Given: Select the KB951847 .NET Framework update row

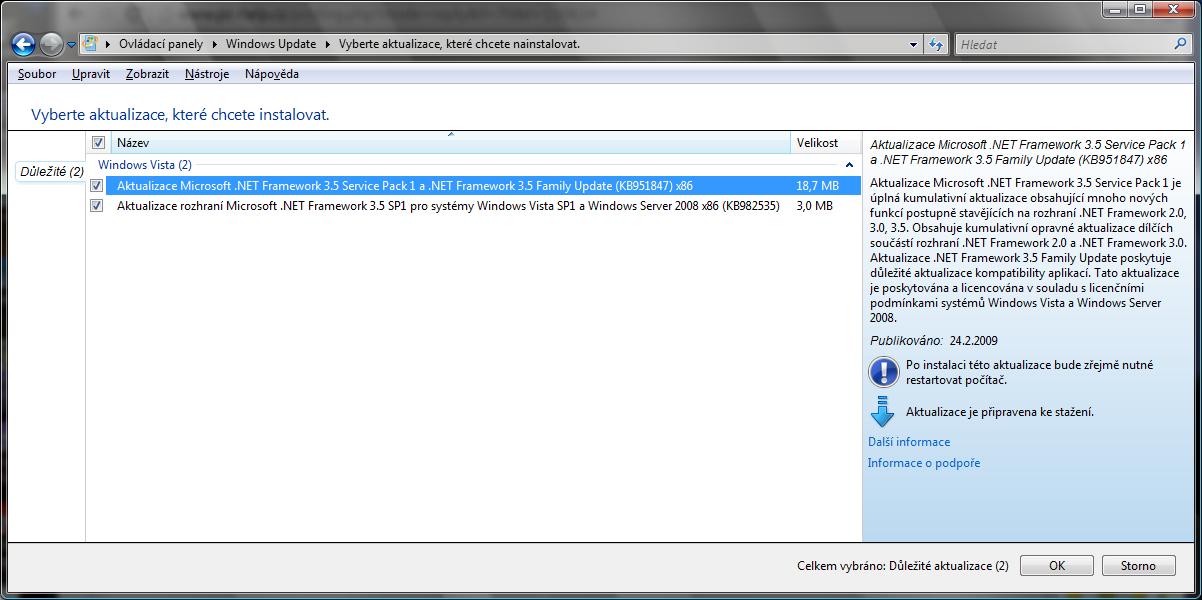Looking at the screenshot, I should point(473,186).
